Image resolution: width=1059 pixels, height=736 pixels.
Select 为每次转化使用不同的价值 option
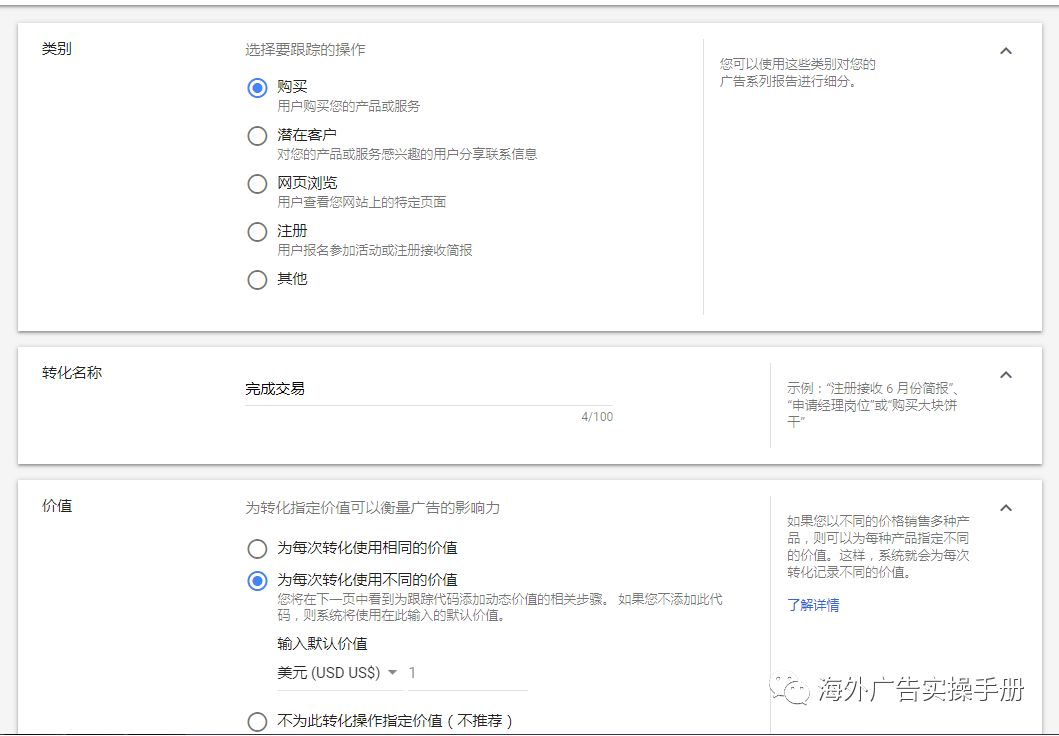pyautogui.click(x=257, y=580)
